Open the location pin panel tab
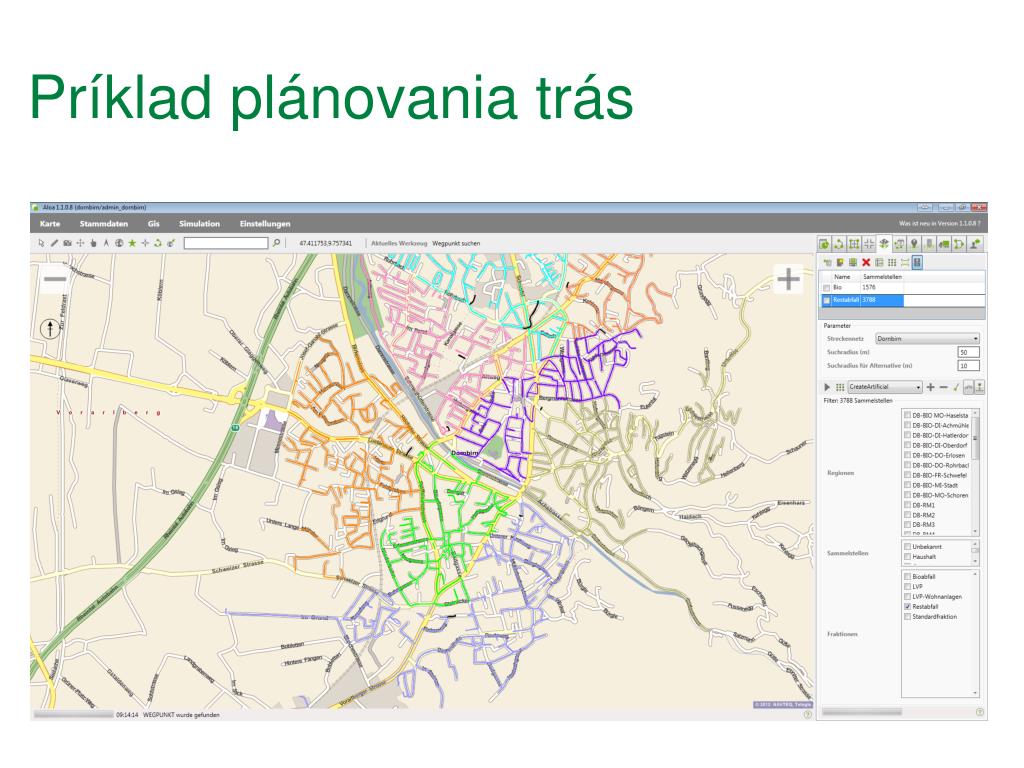This screenshot has width=1024, height=768. [914, 244]
